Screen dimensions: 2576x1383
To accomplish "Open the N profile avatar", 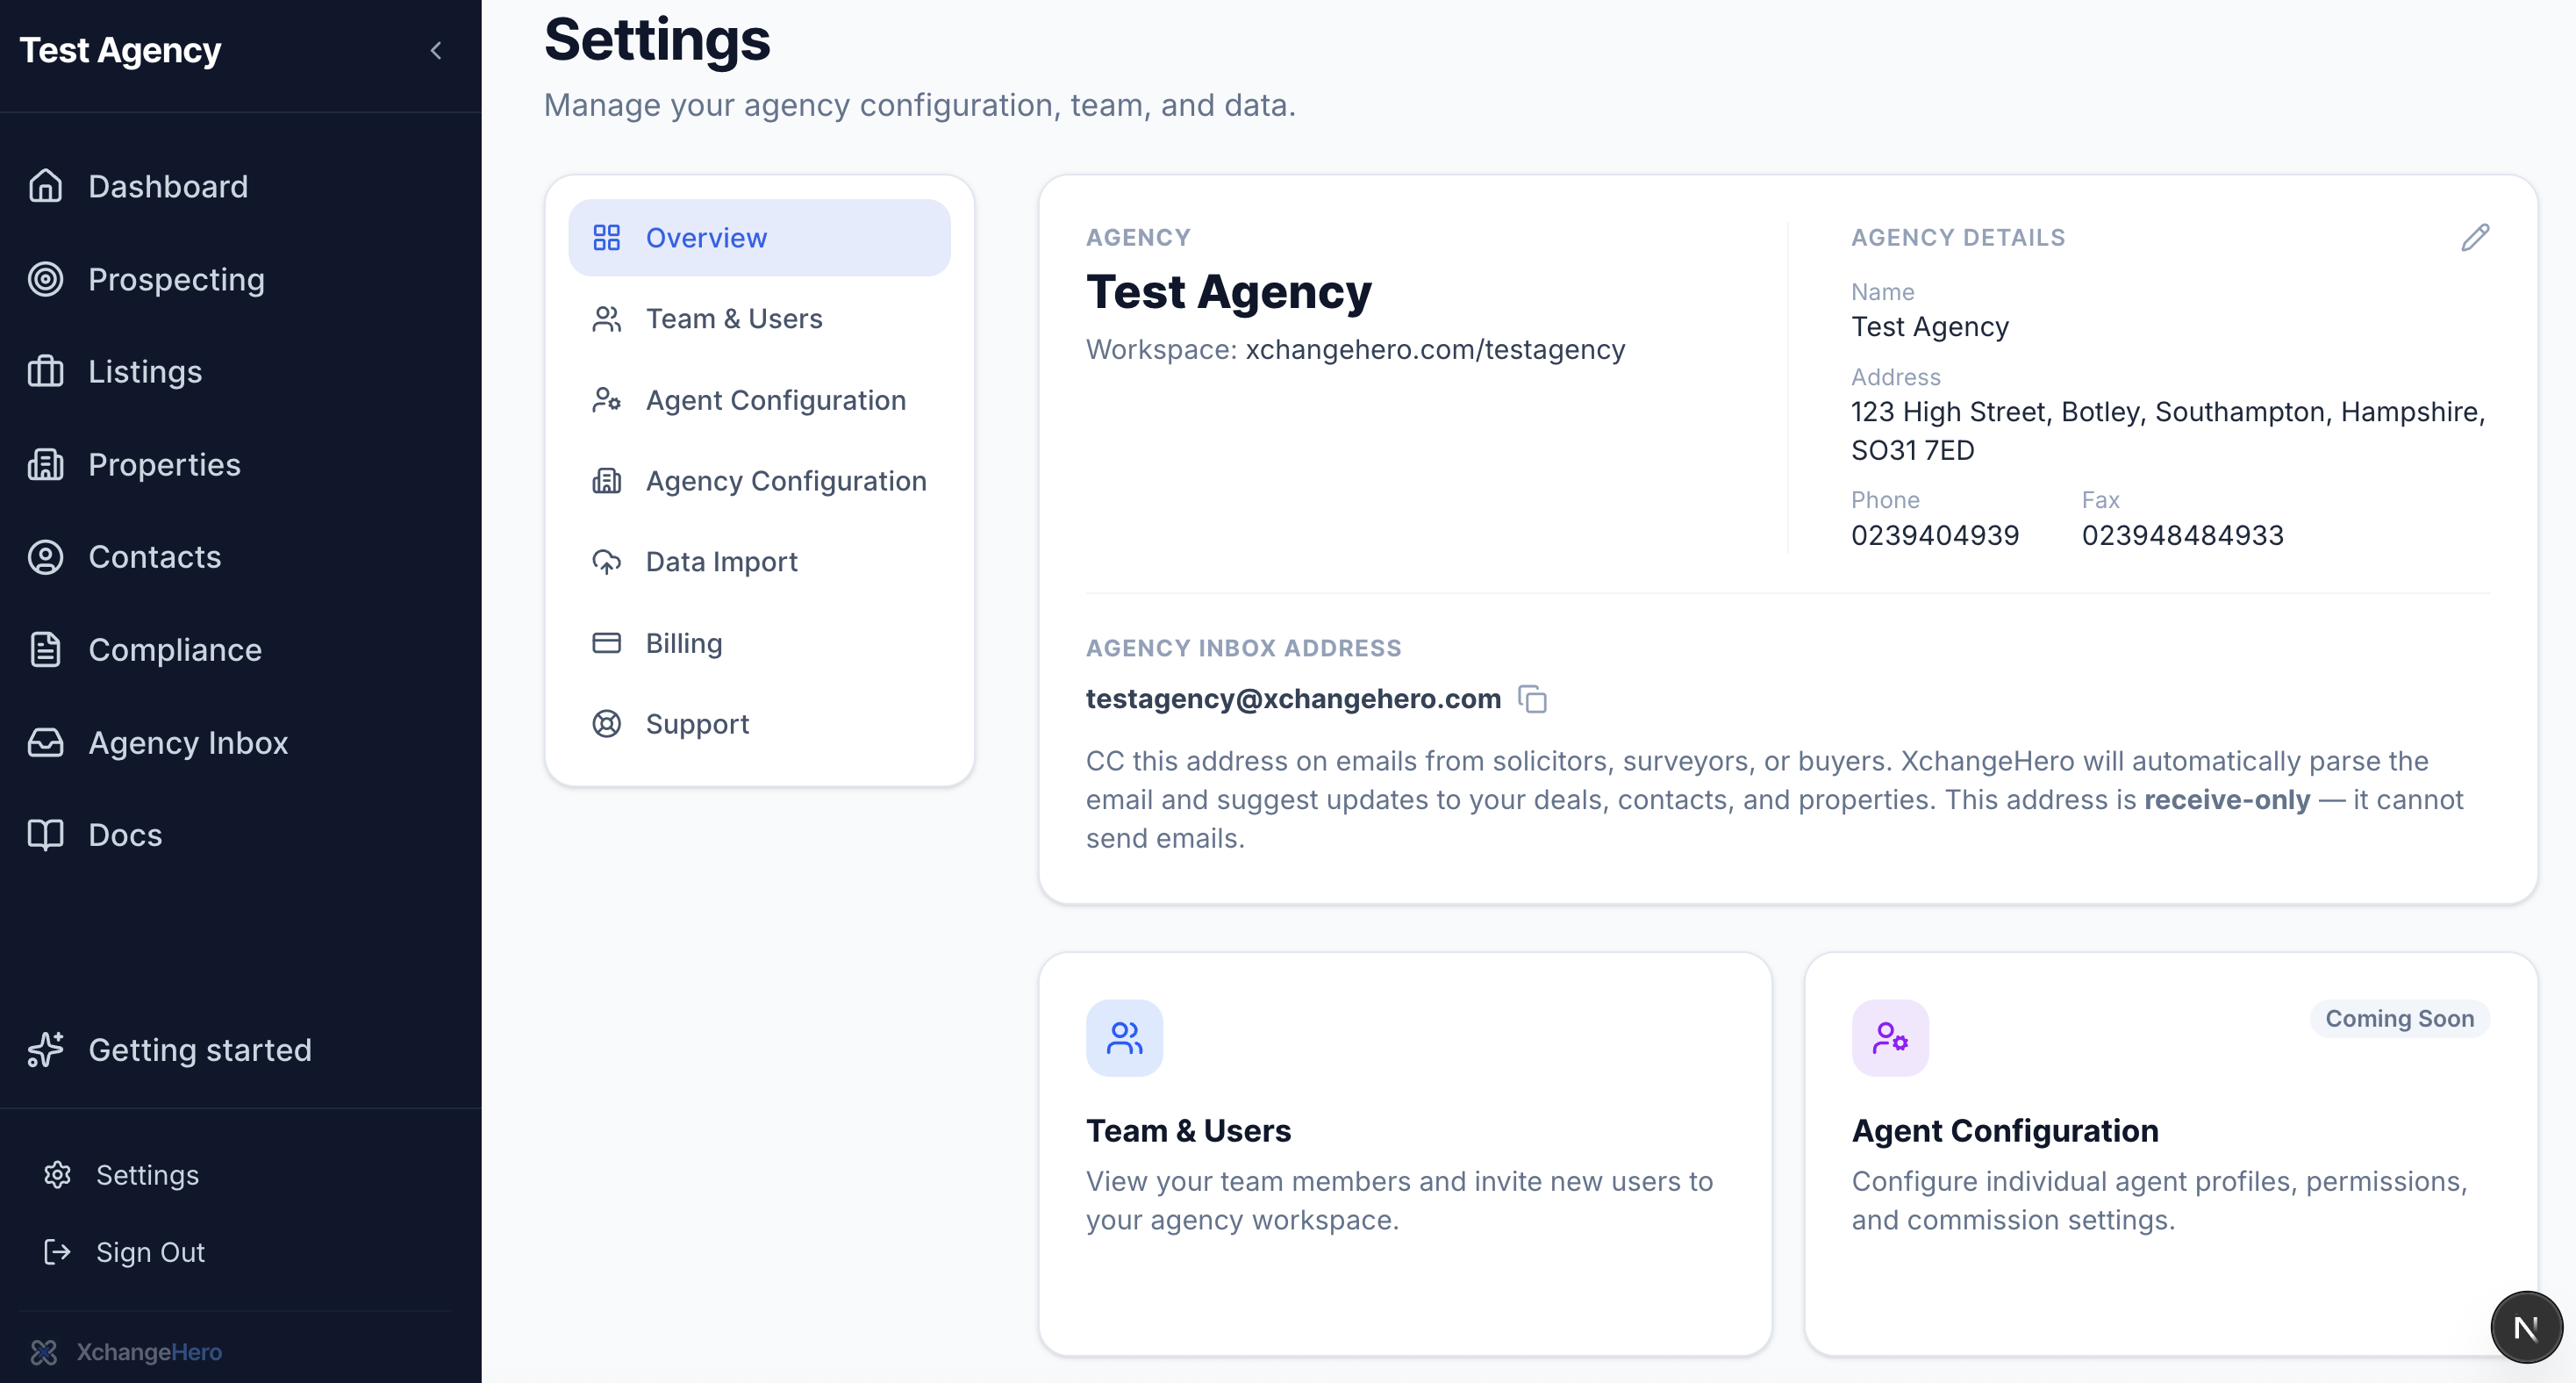I will pyautogui.click(x=2526, y=1327).
